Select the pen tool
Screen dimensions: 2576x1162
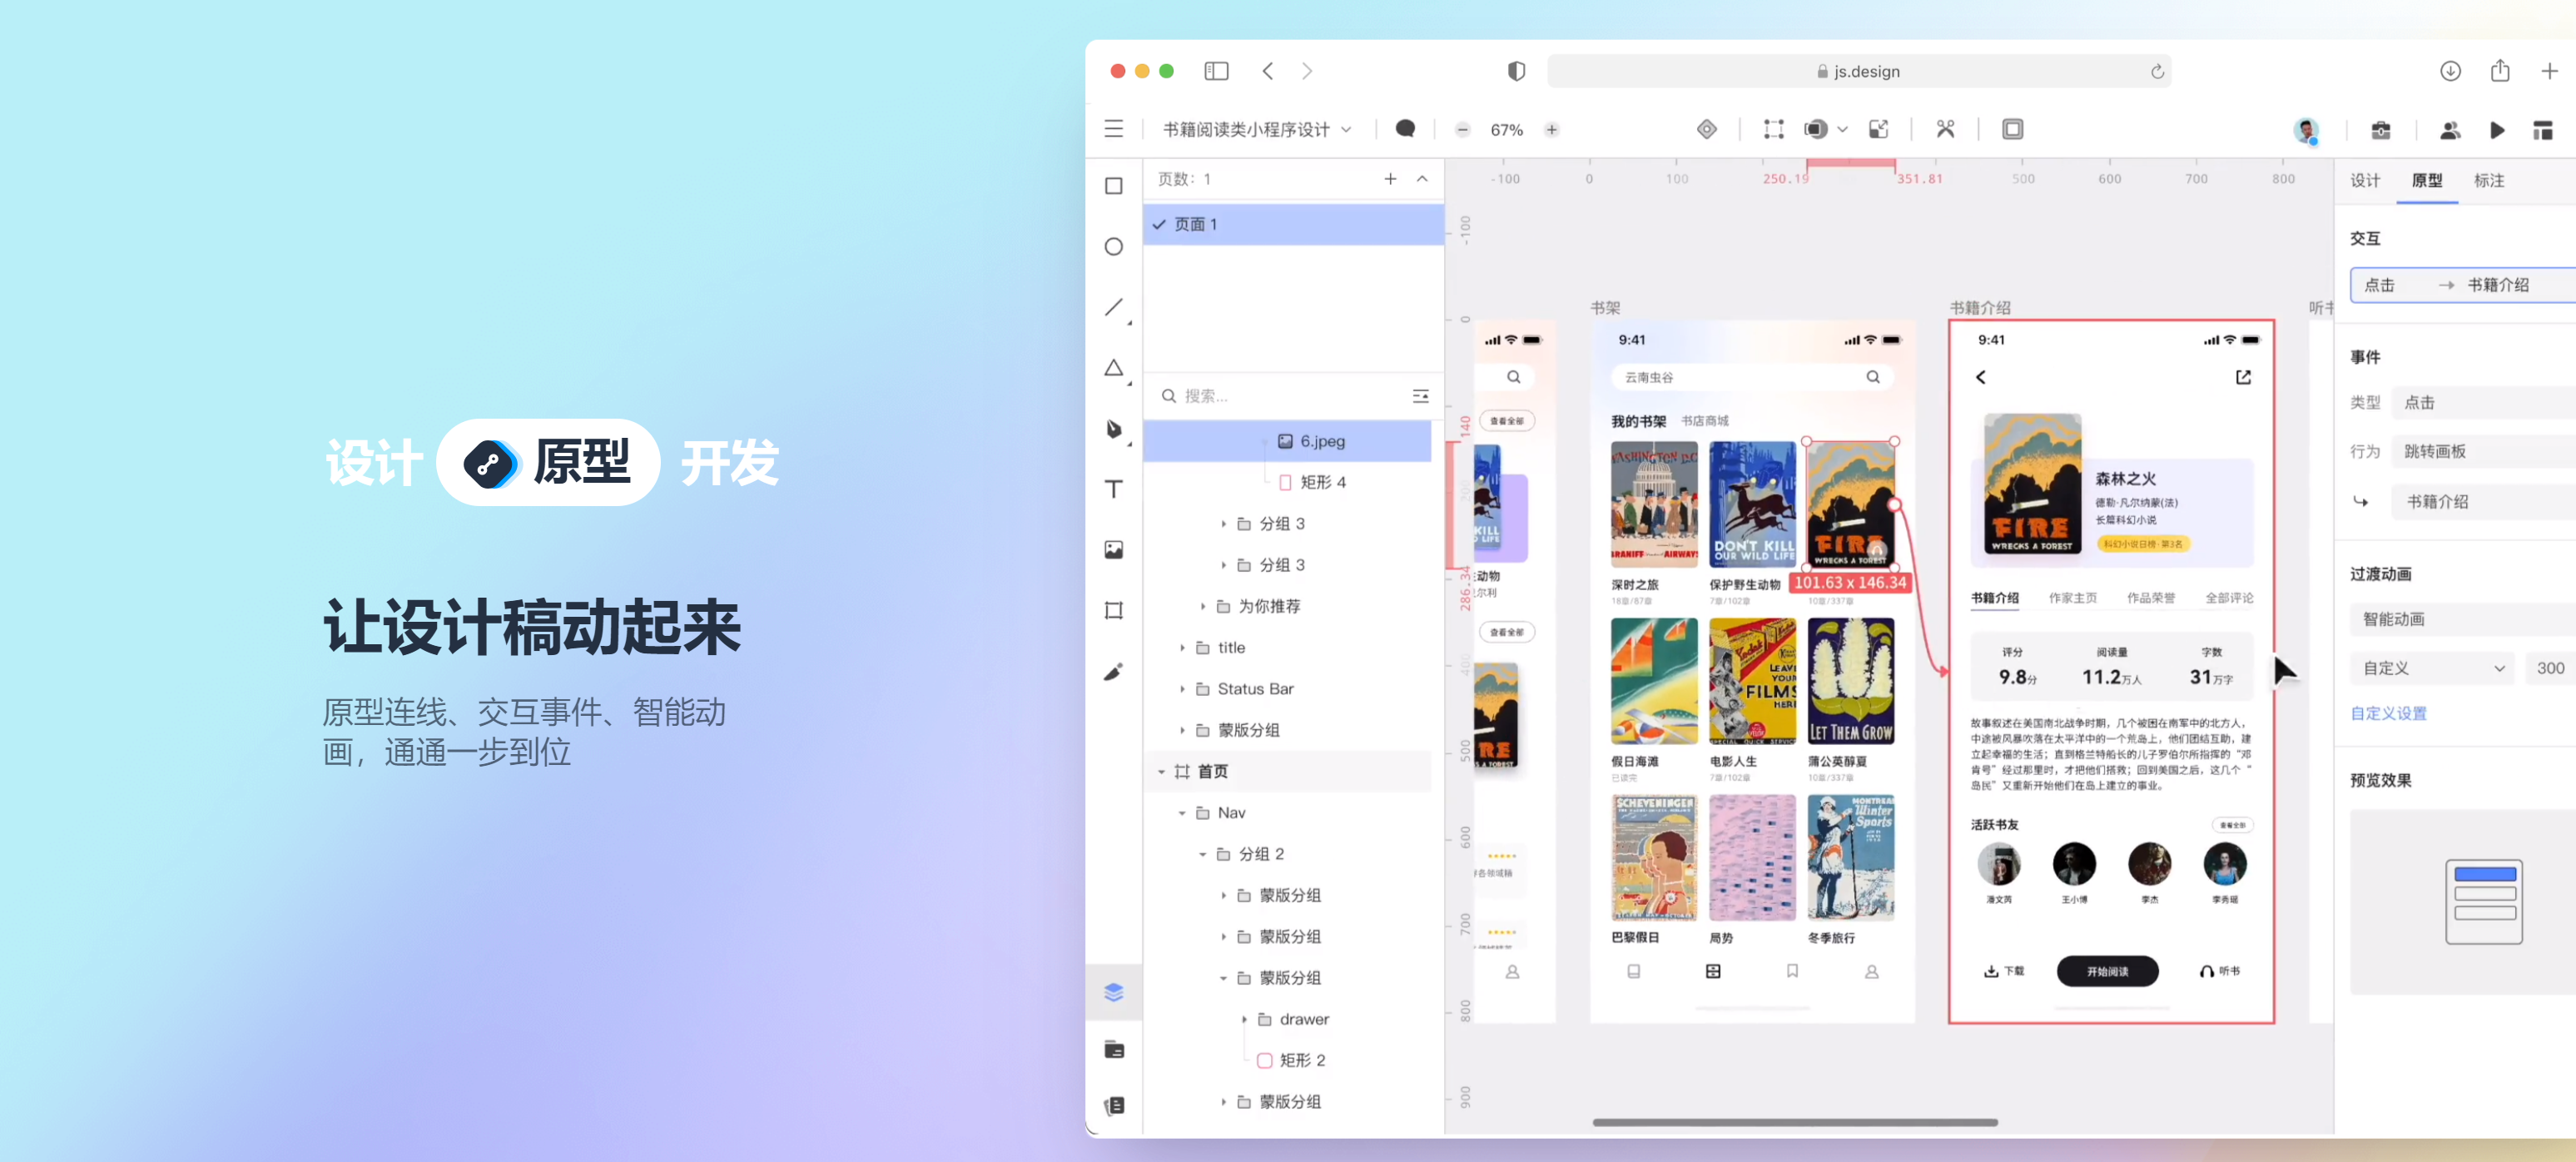point(1113,429)
